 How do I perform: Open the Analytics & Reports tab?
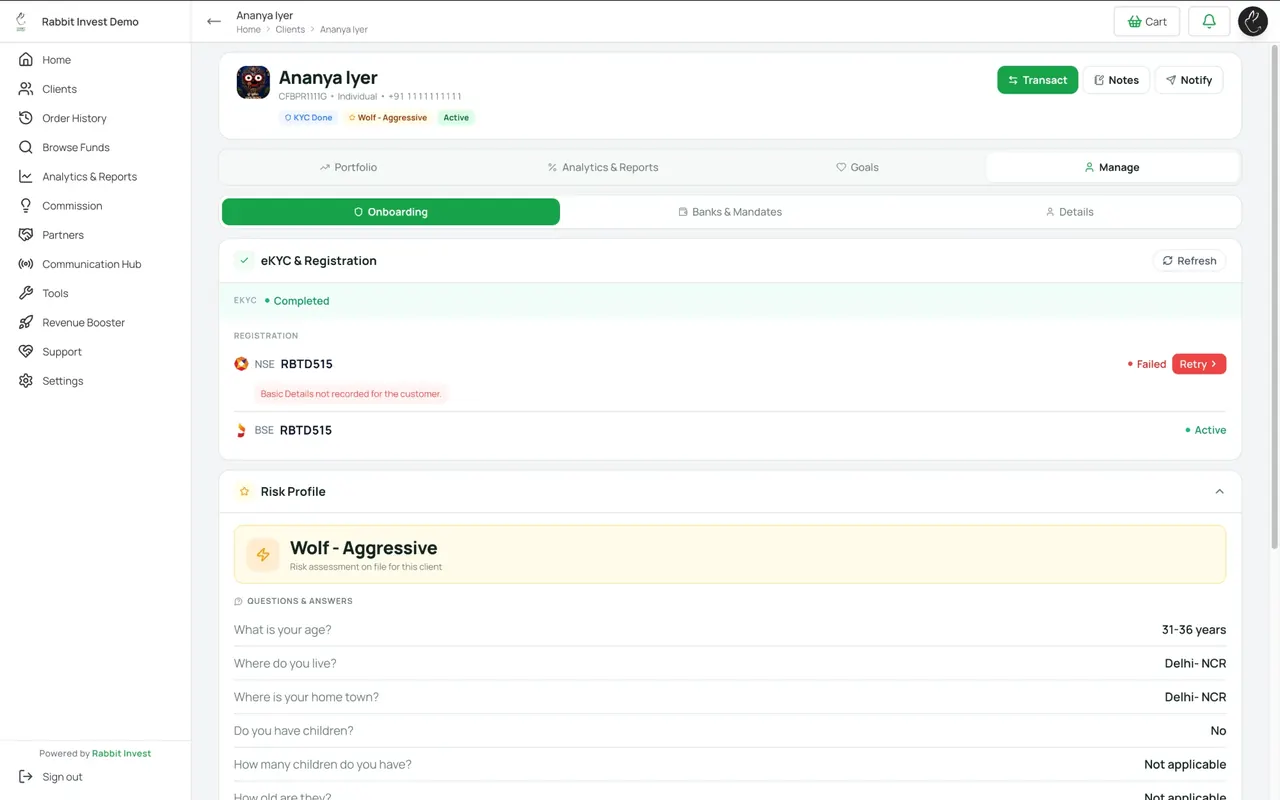(x=603, y=167)
